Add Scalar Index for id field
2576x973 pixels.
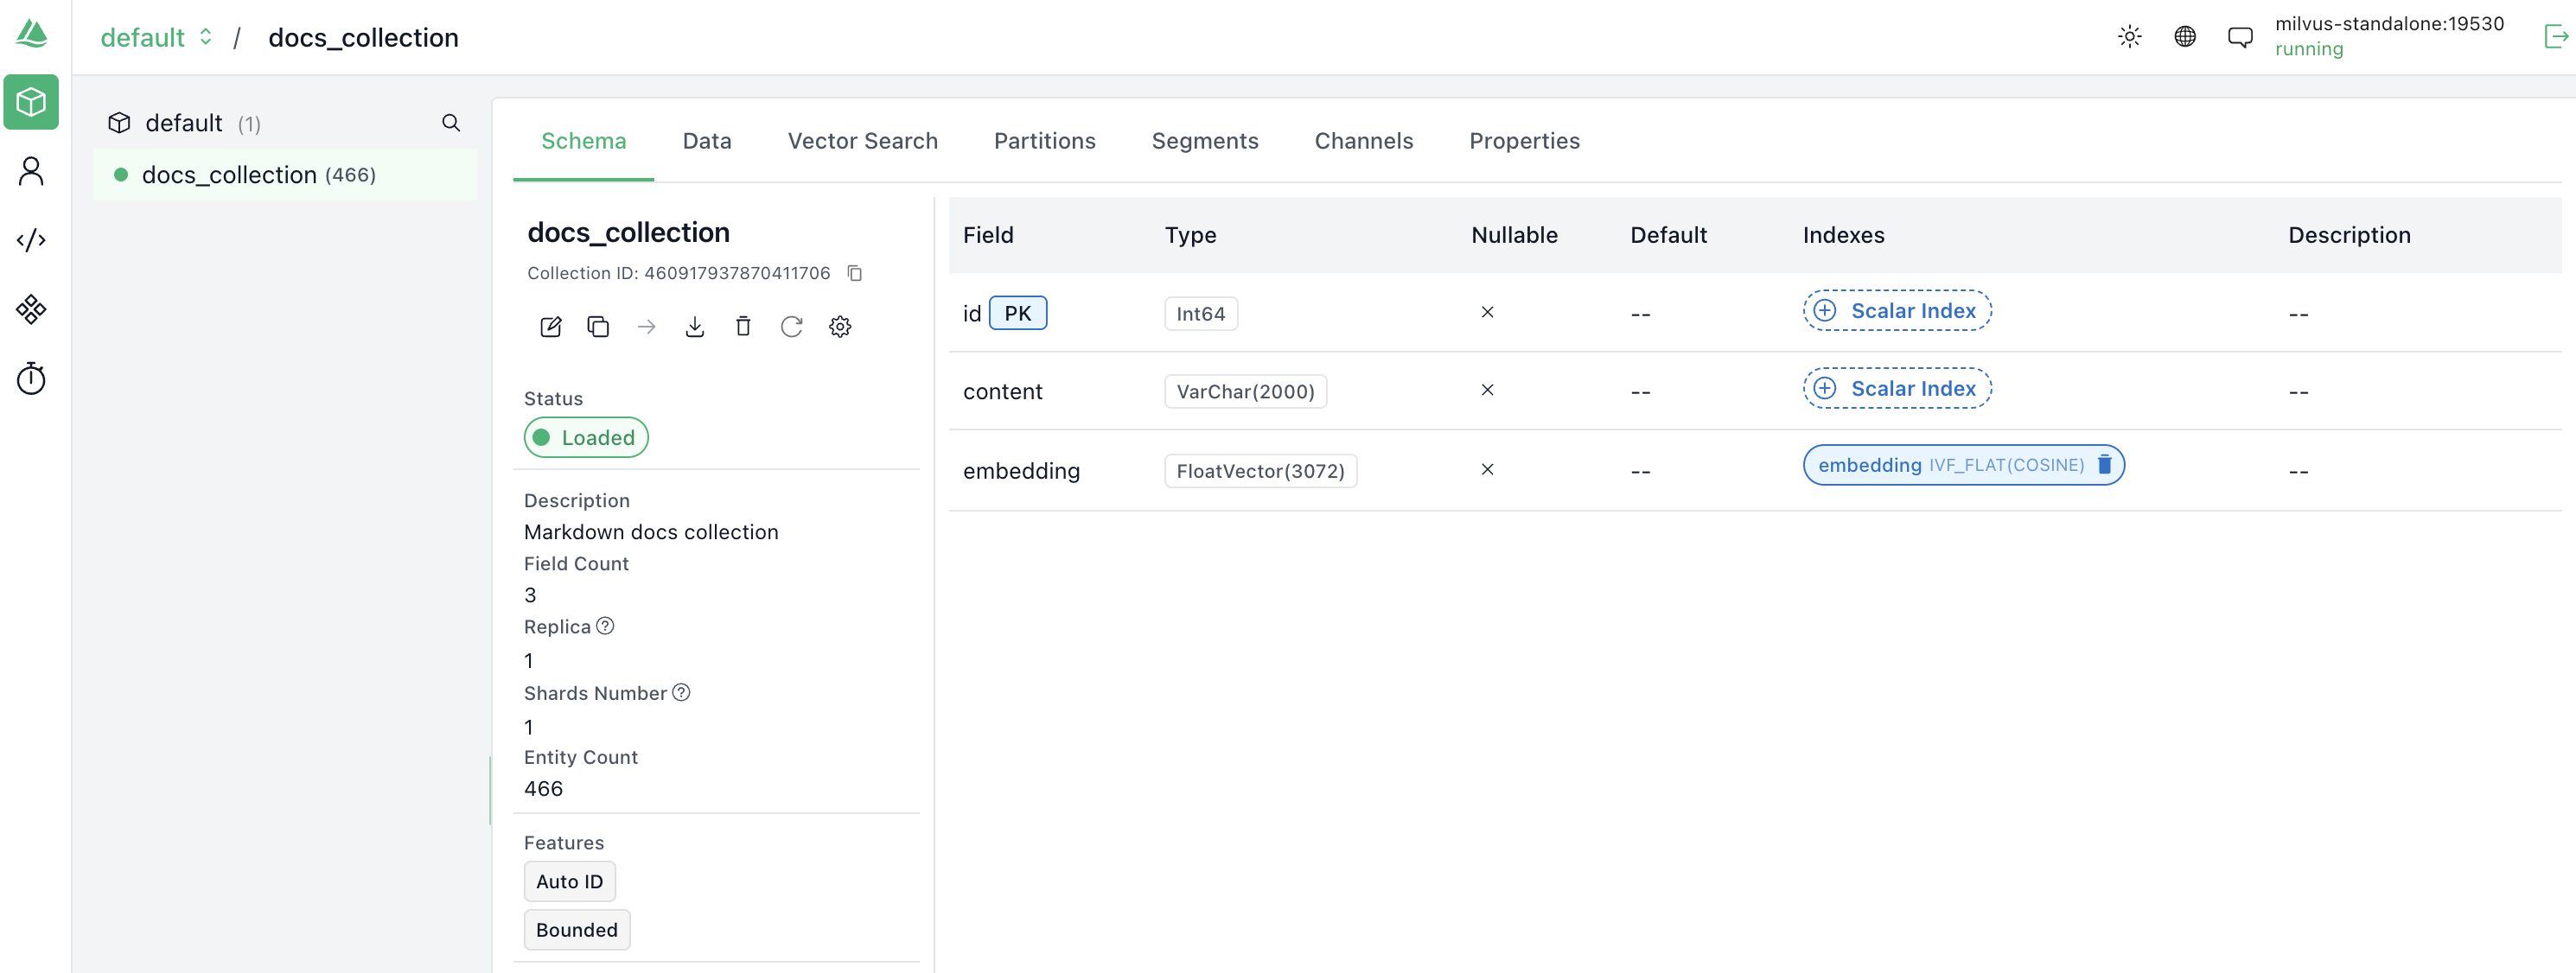tap(1896, 311)
